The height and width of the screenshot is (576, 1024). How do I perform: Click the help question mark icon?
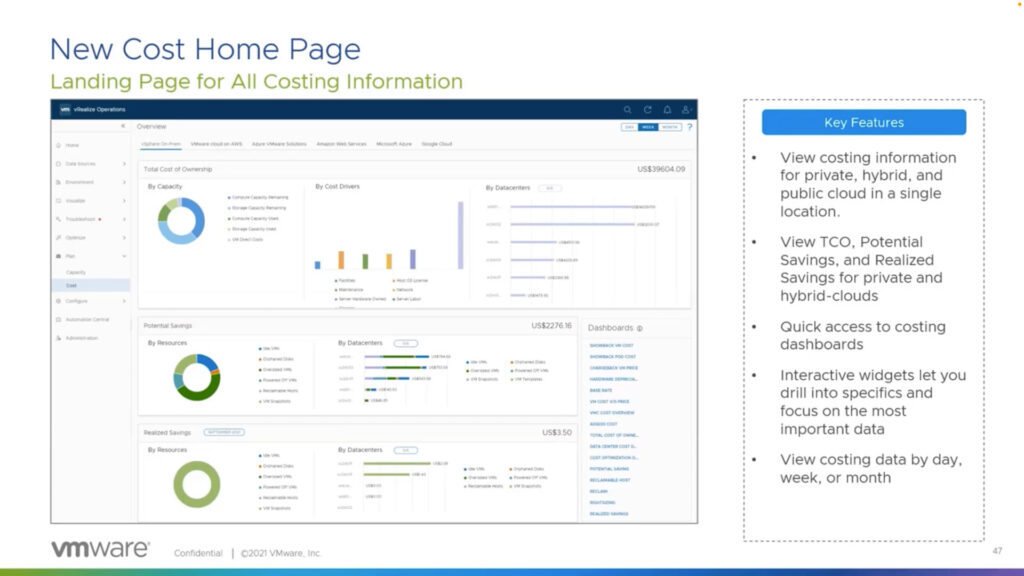[690, 127]
